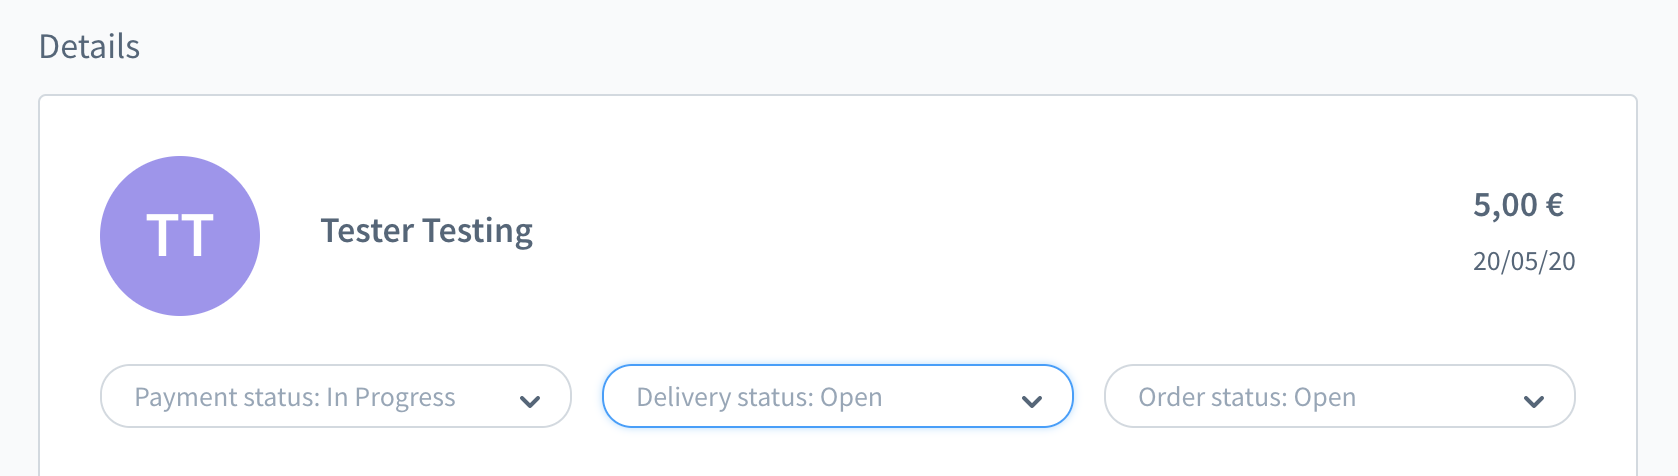This screenshot has height=476, width=1678.
Task: Select the 'Order status: Open' label text
Action: [1247, 397]
